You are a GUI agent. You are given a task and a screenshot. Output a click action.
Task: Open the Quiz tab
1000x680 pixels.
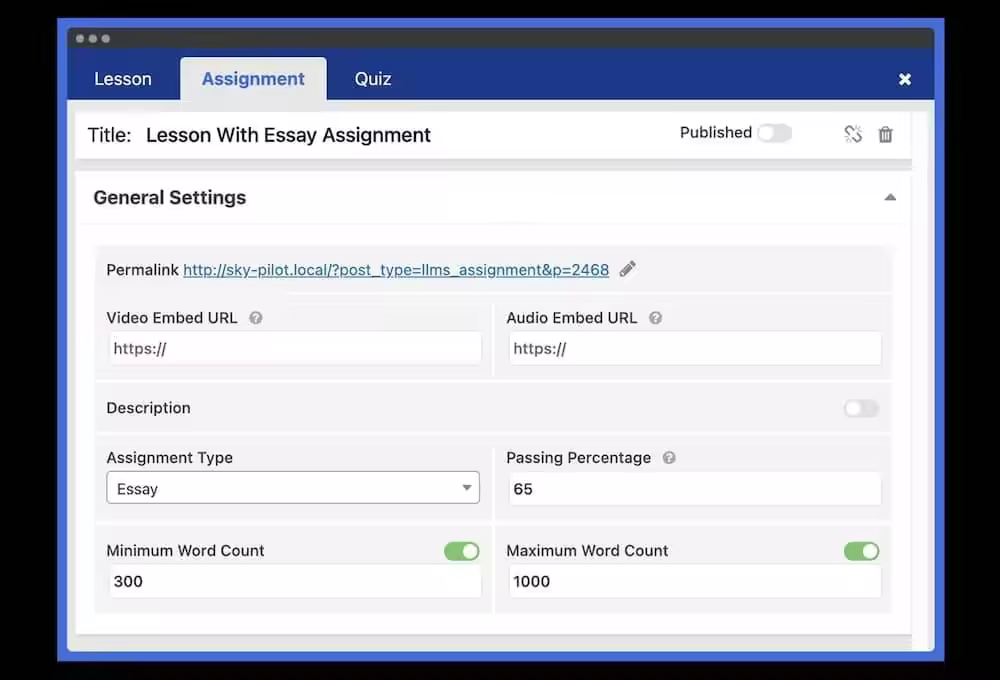[x=373, y=79]
